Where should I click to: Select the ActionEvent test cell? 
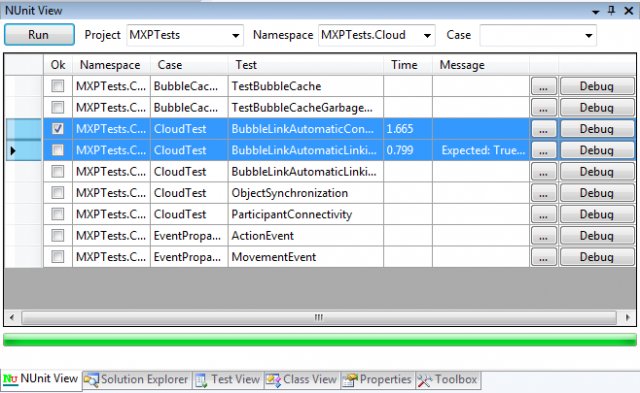306,235
